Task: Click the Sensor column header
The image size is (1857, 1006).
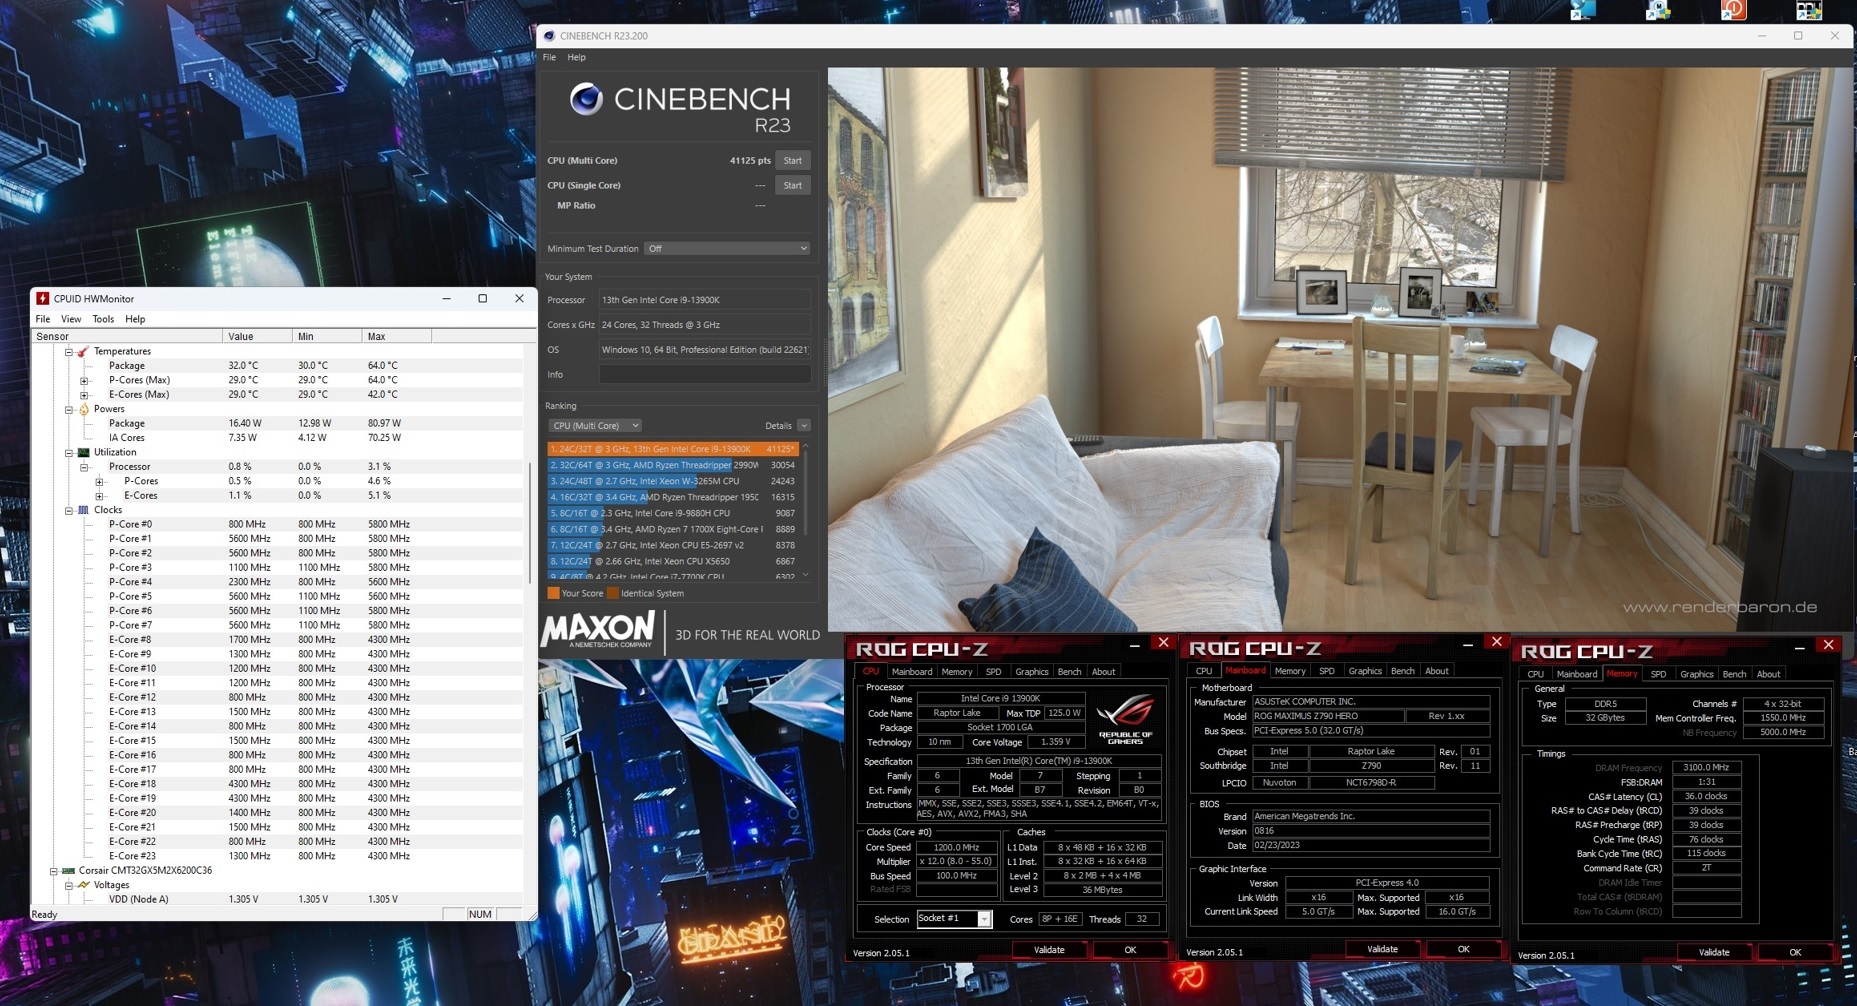Action: (127, 337)
